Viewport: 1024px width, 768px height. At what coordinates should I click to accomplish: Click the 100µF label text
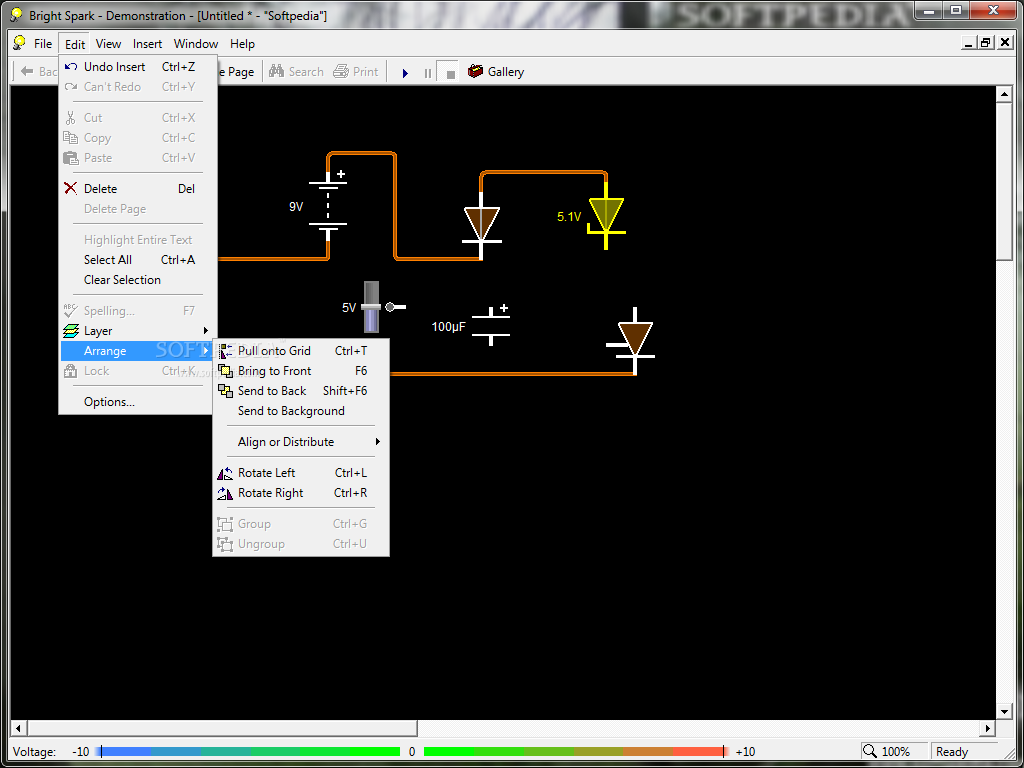point(449,327)
